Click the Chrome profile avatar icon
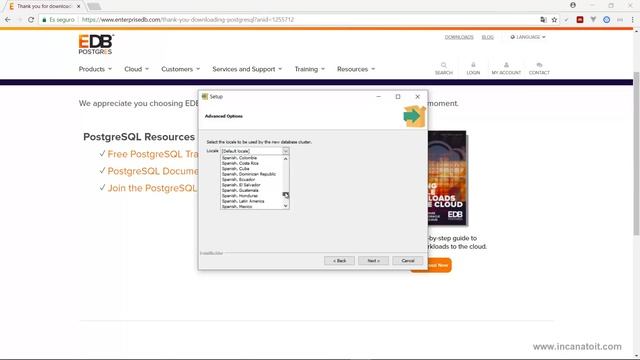This screenshot has height=360, width=640. [573, 5]
